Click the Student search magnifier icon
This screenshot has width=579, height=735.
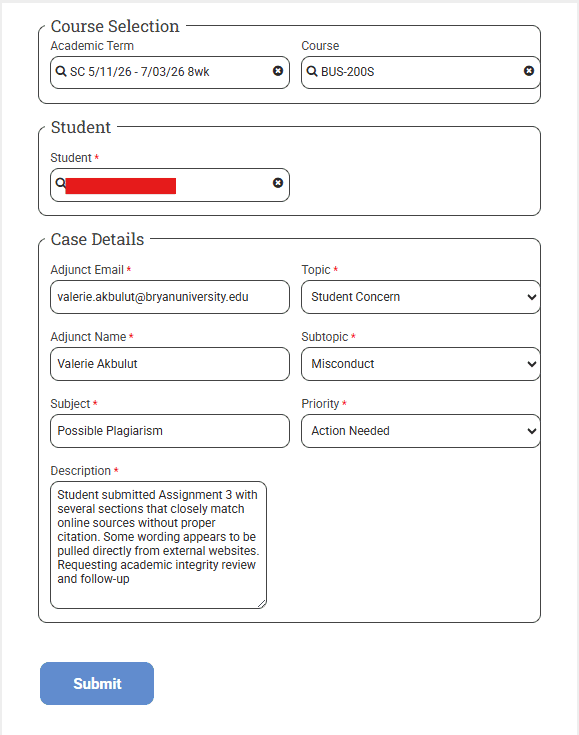[60, 182]
